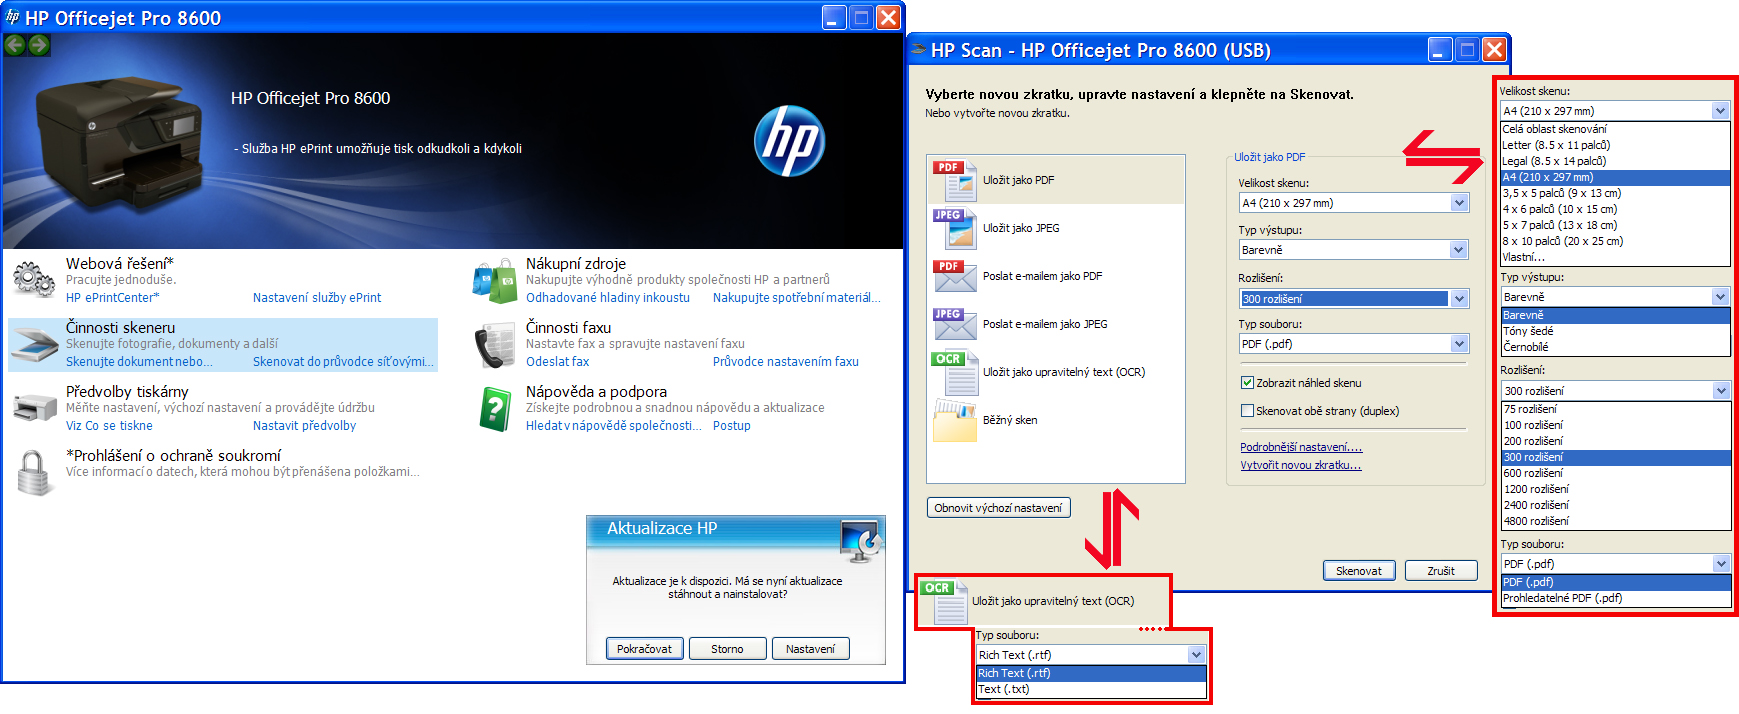Choose 600 rozlišení from resolution list
This screenshot has width=1739, height=714.
(x=1615, y=473)
